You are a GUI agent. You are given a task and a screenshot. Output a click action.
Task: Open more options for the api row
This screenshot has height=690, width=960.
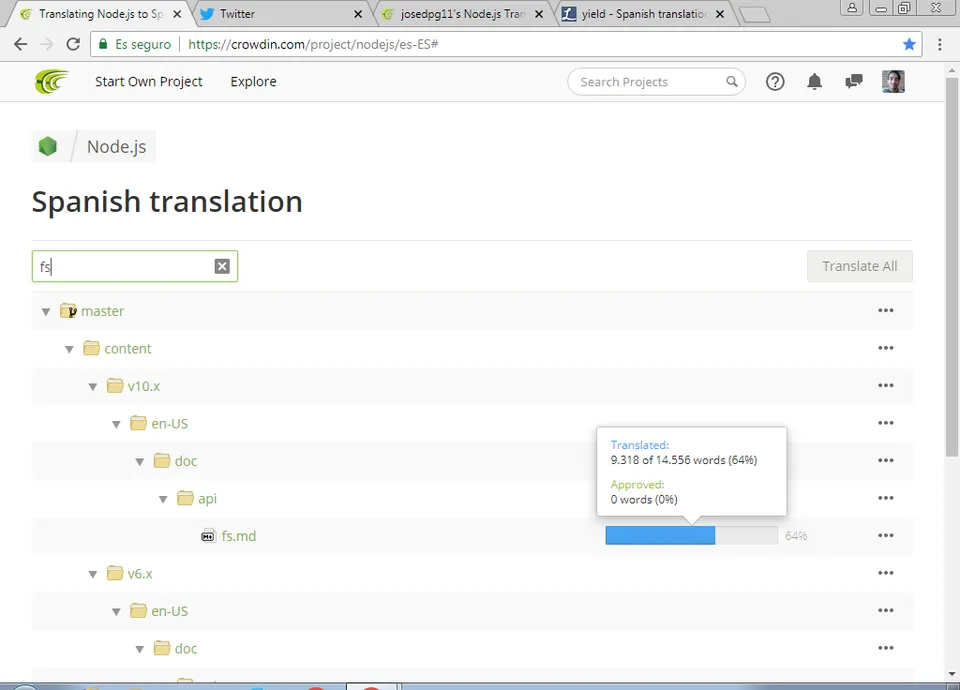(885, 498)
